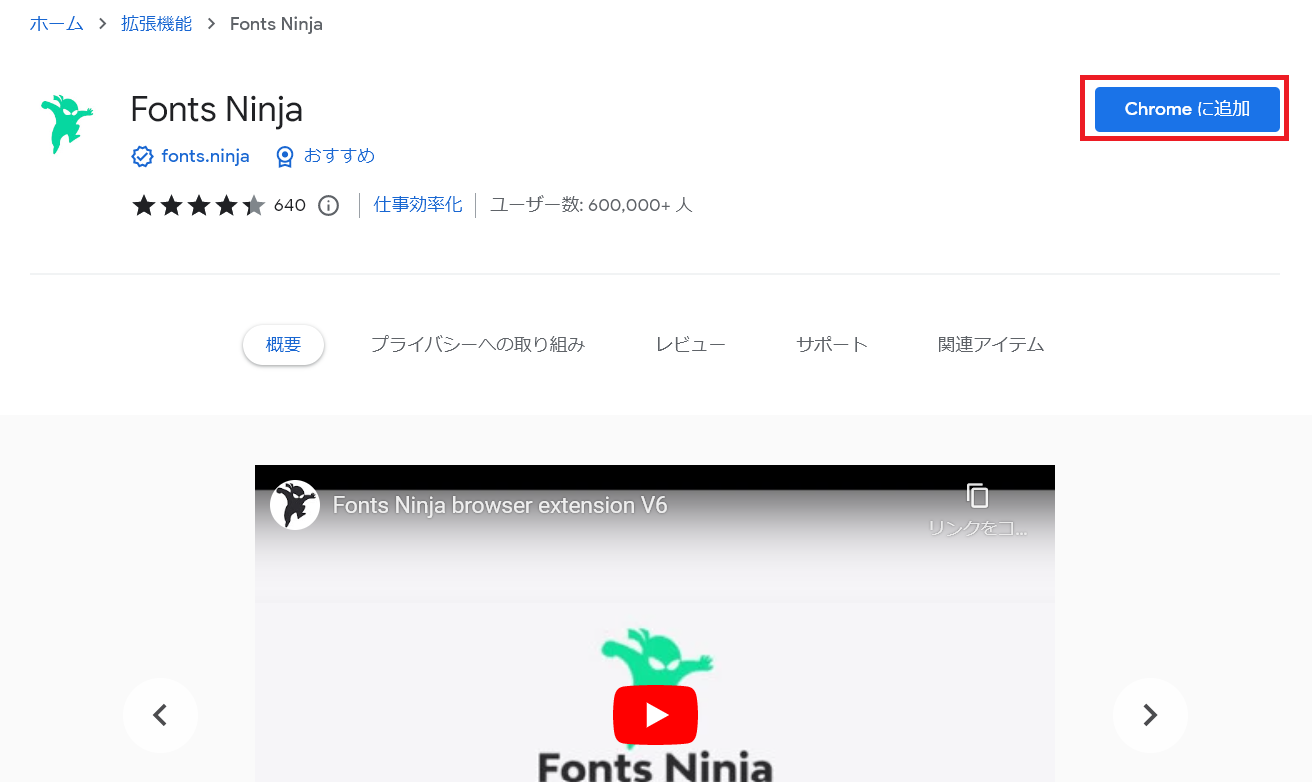
Task: Play the YouTube video preview
Action: click(655, 715)
